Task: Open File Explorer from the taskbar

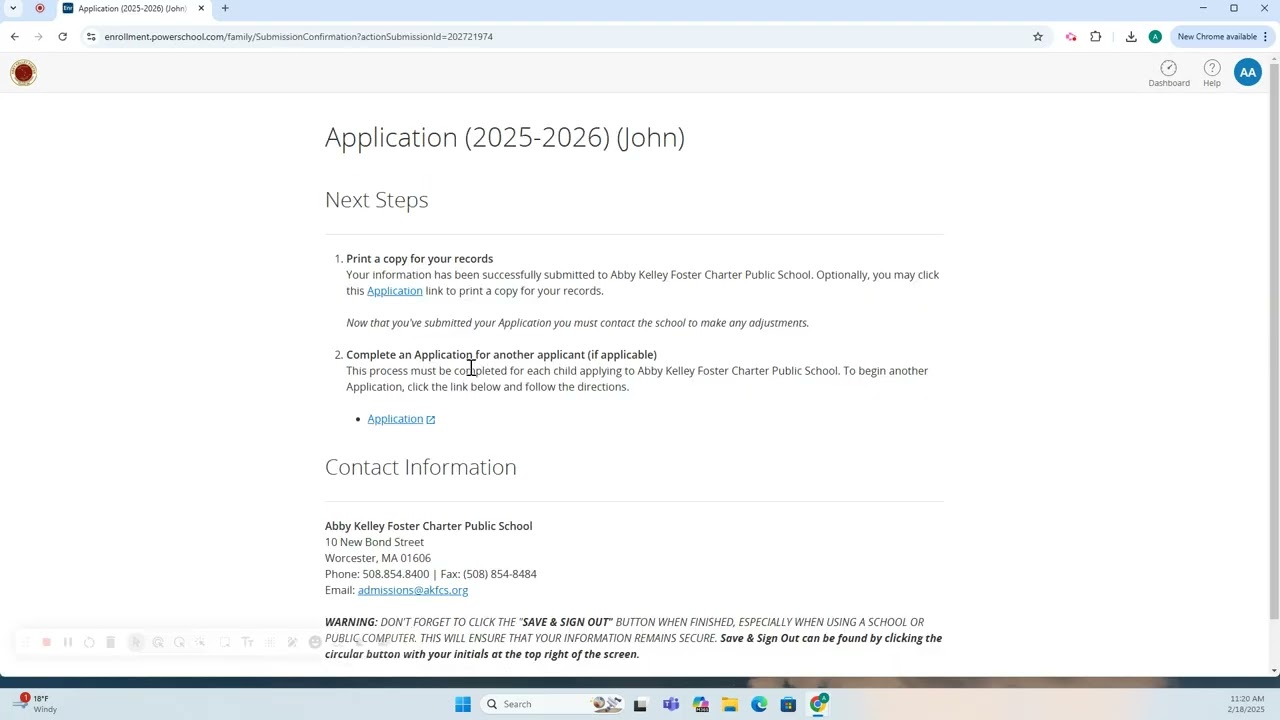Action: tap(729, 704)
